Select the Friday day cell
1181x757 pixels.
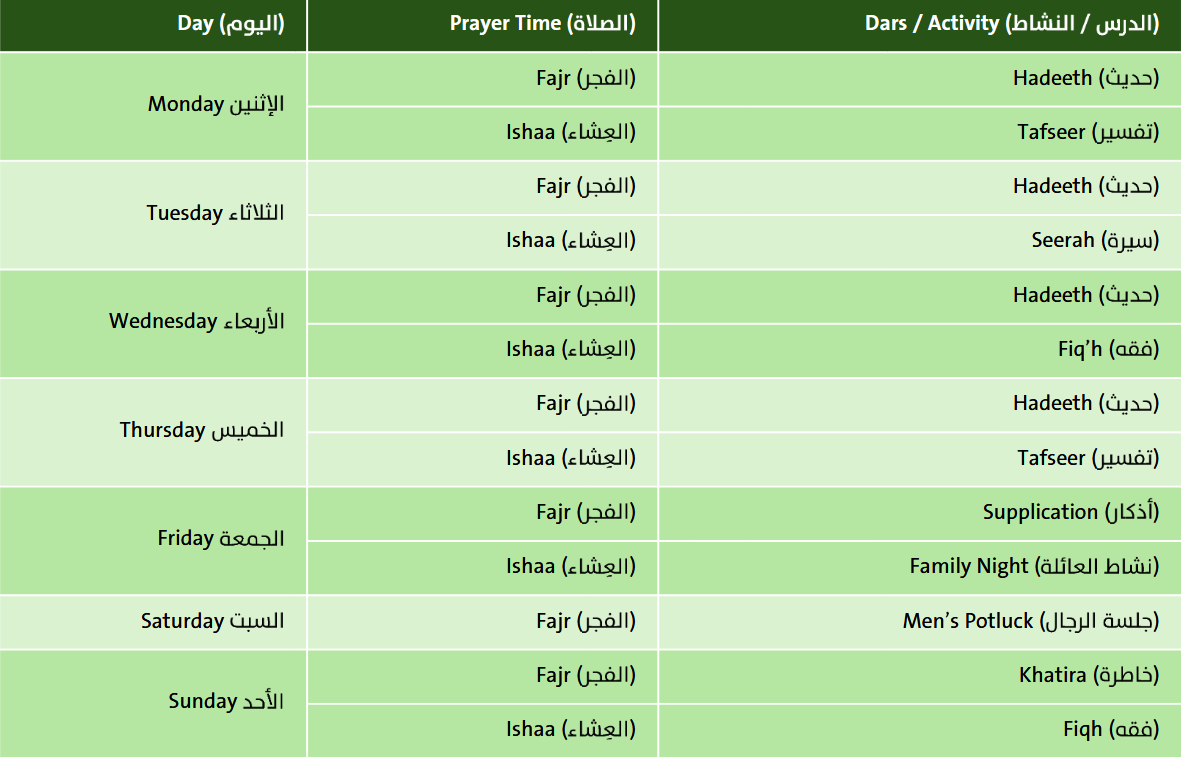pos(153,541)
